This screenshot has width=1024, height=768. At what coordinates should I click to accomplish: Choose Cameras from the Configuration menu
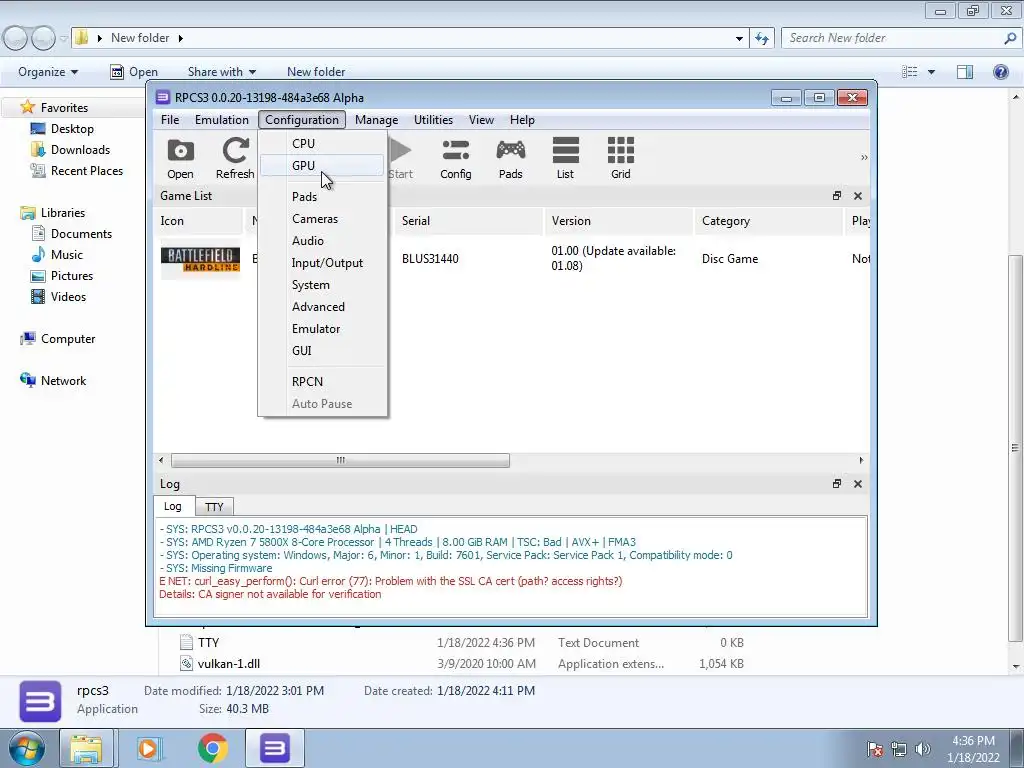323,219
